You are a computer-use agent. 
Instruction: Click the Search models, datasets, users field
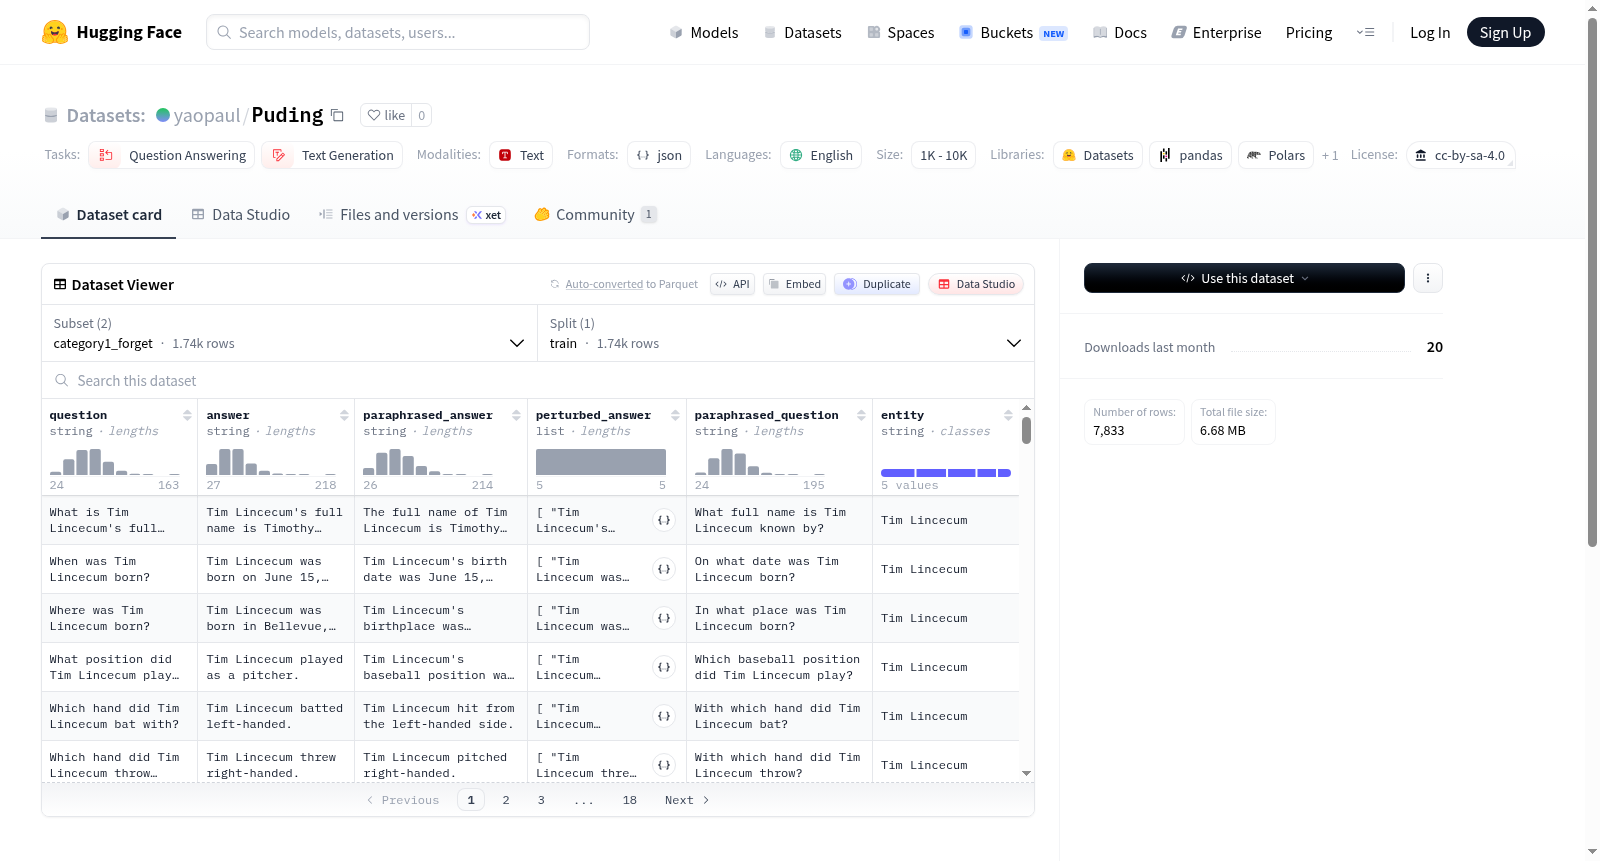point(398,32)
